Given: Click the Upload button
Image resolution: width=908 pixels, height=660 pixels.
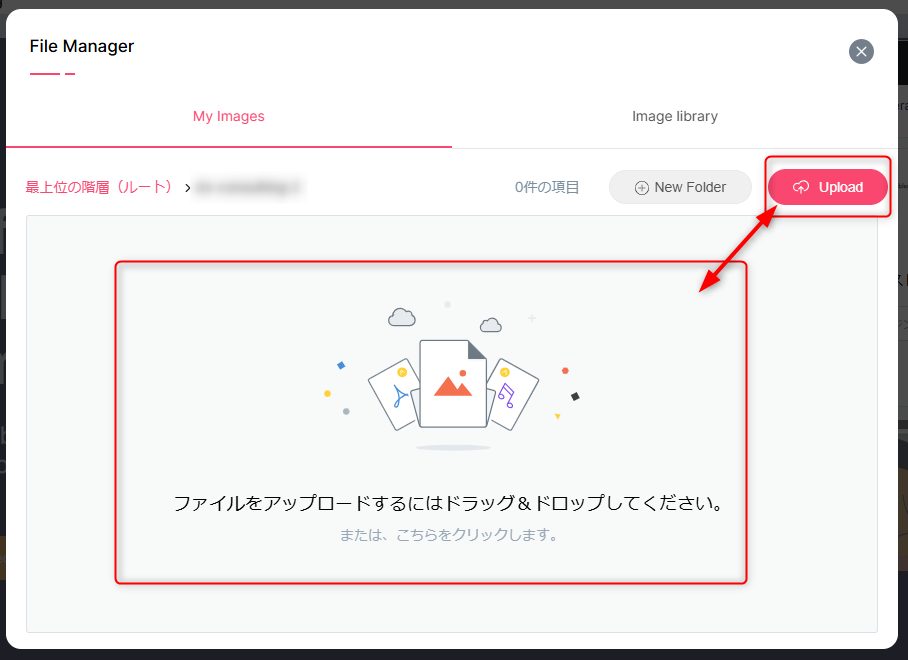Looking at the screenshot, I should pyautogui.click(x=827, y=187).
